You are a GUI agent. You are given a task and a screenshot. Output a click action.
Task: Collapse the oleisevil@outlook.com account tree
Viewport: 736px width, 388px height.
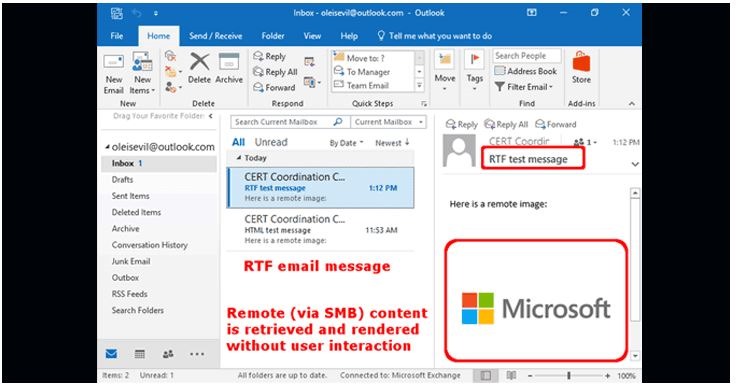107,147
